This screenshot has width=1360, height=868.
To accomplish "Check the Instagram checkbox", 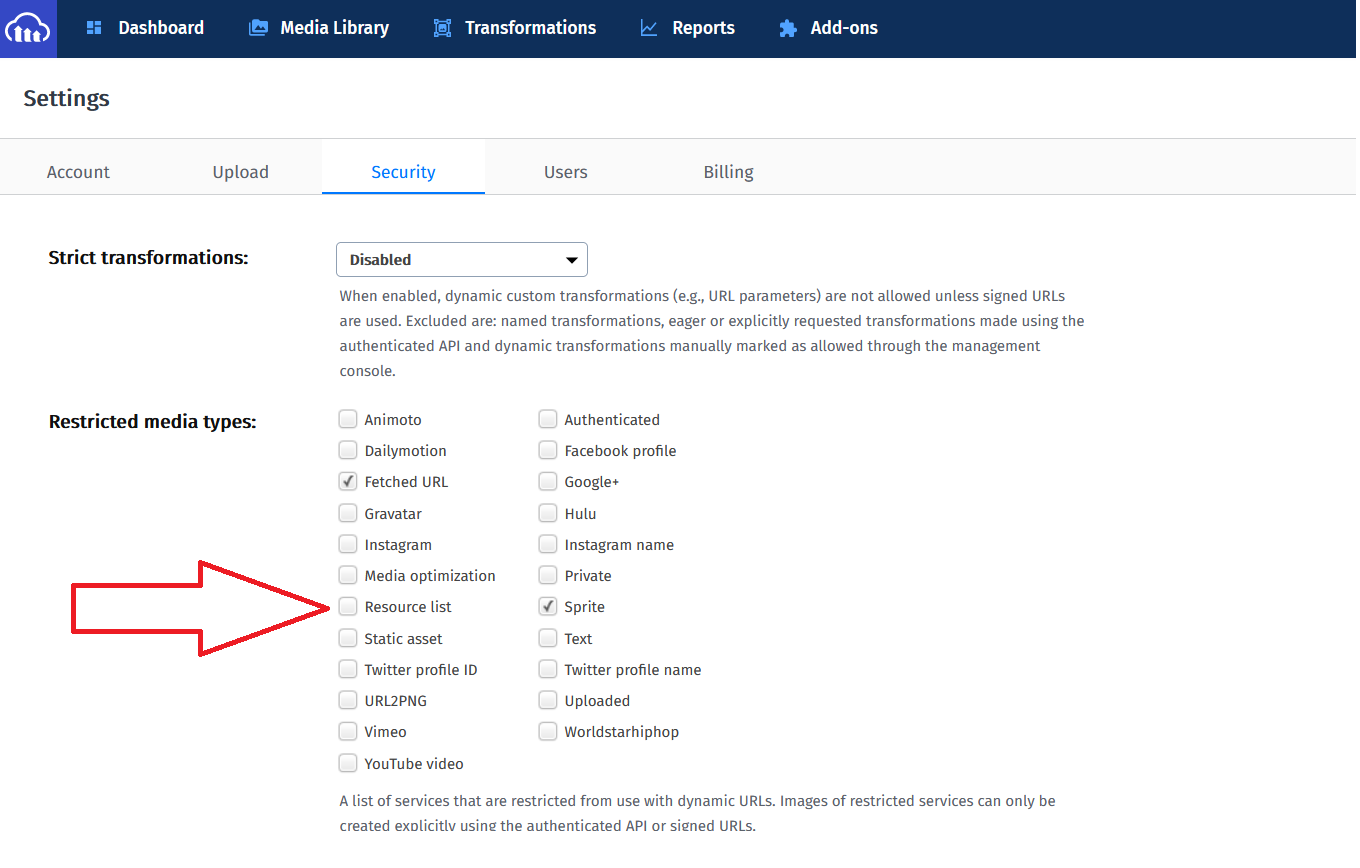I will [x=348, y=544].
